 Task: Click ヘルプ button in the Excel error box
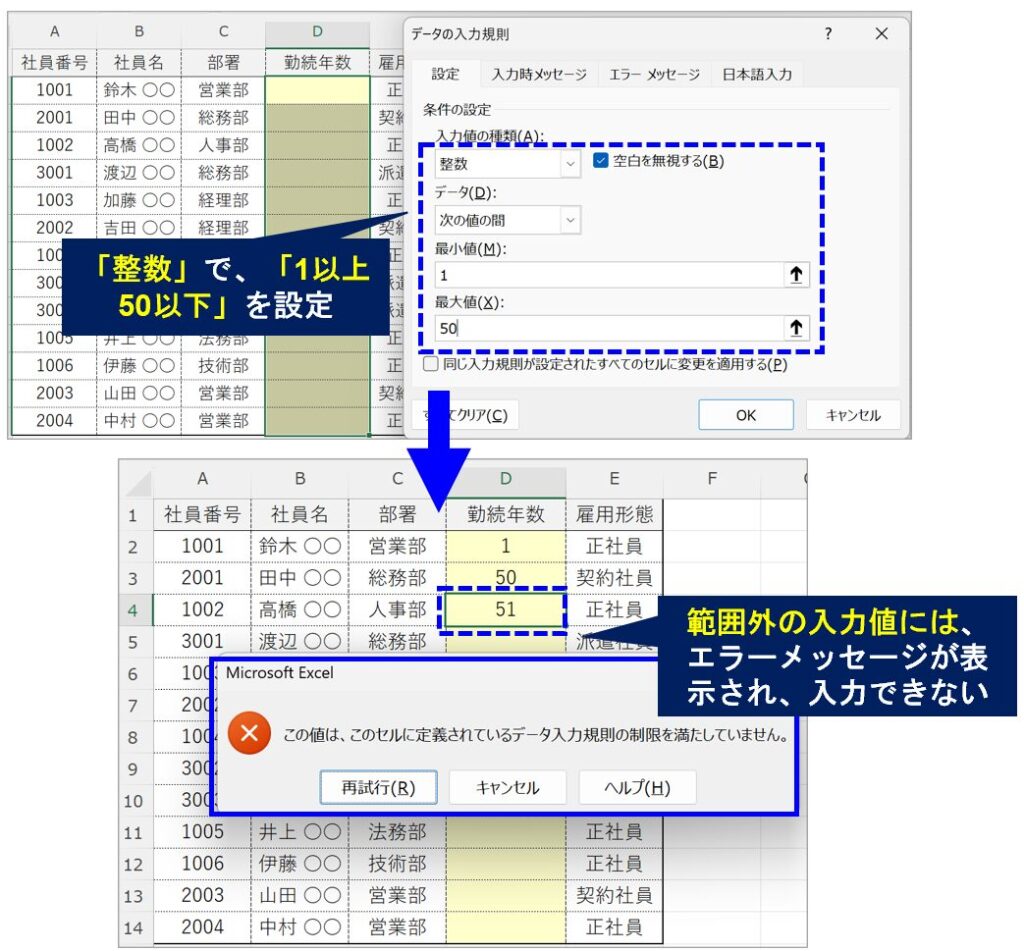pyautogui.click(x=637, y=787)
